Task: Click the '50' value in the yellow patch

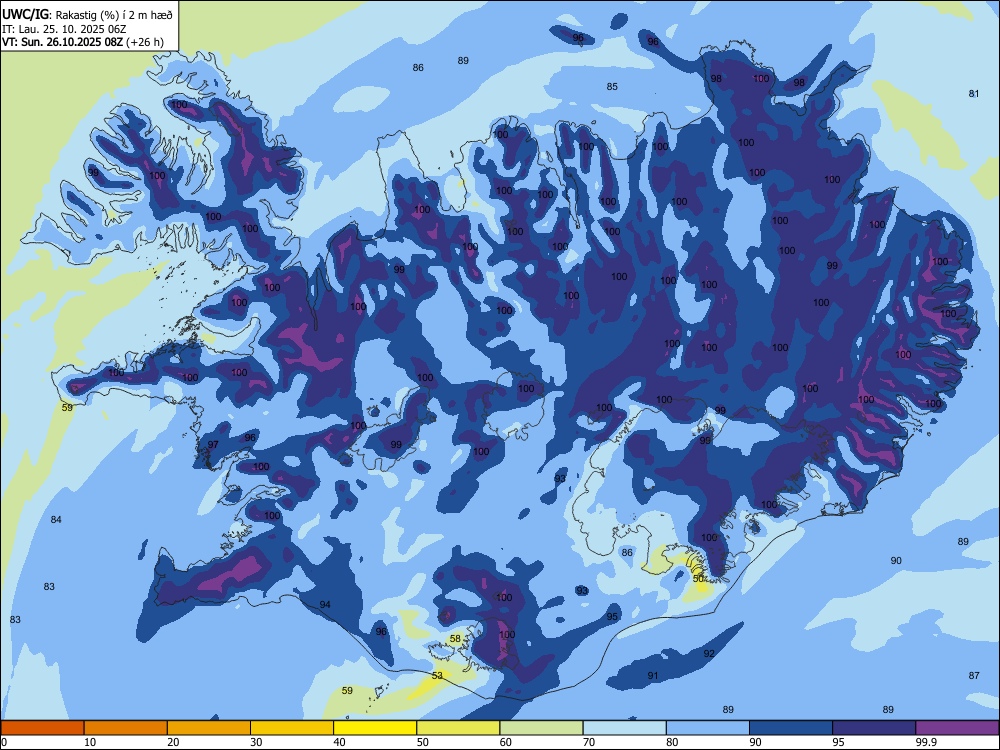Action: [698, 578]
